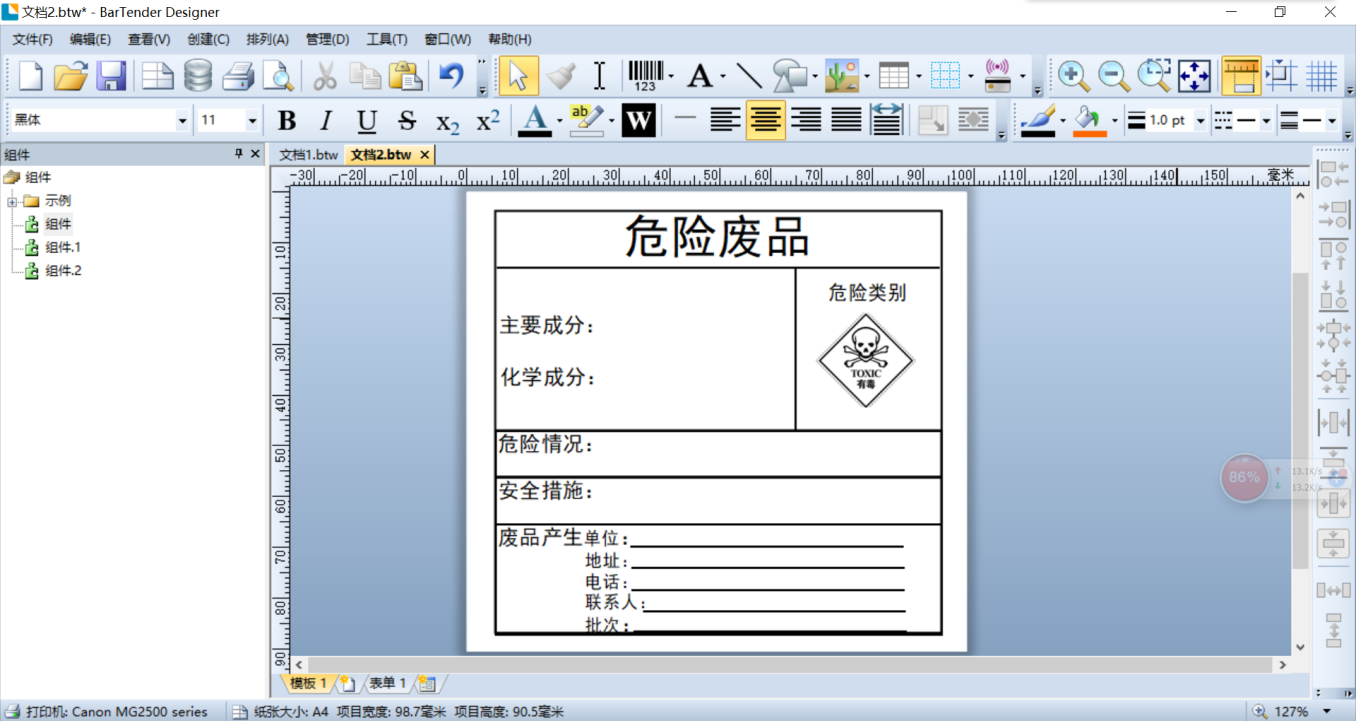Click fill color paint bucket swatch
The image size is (1356, 721).
[x=1089, y=121]
